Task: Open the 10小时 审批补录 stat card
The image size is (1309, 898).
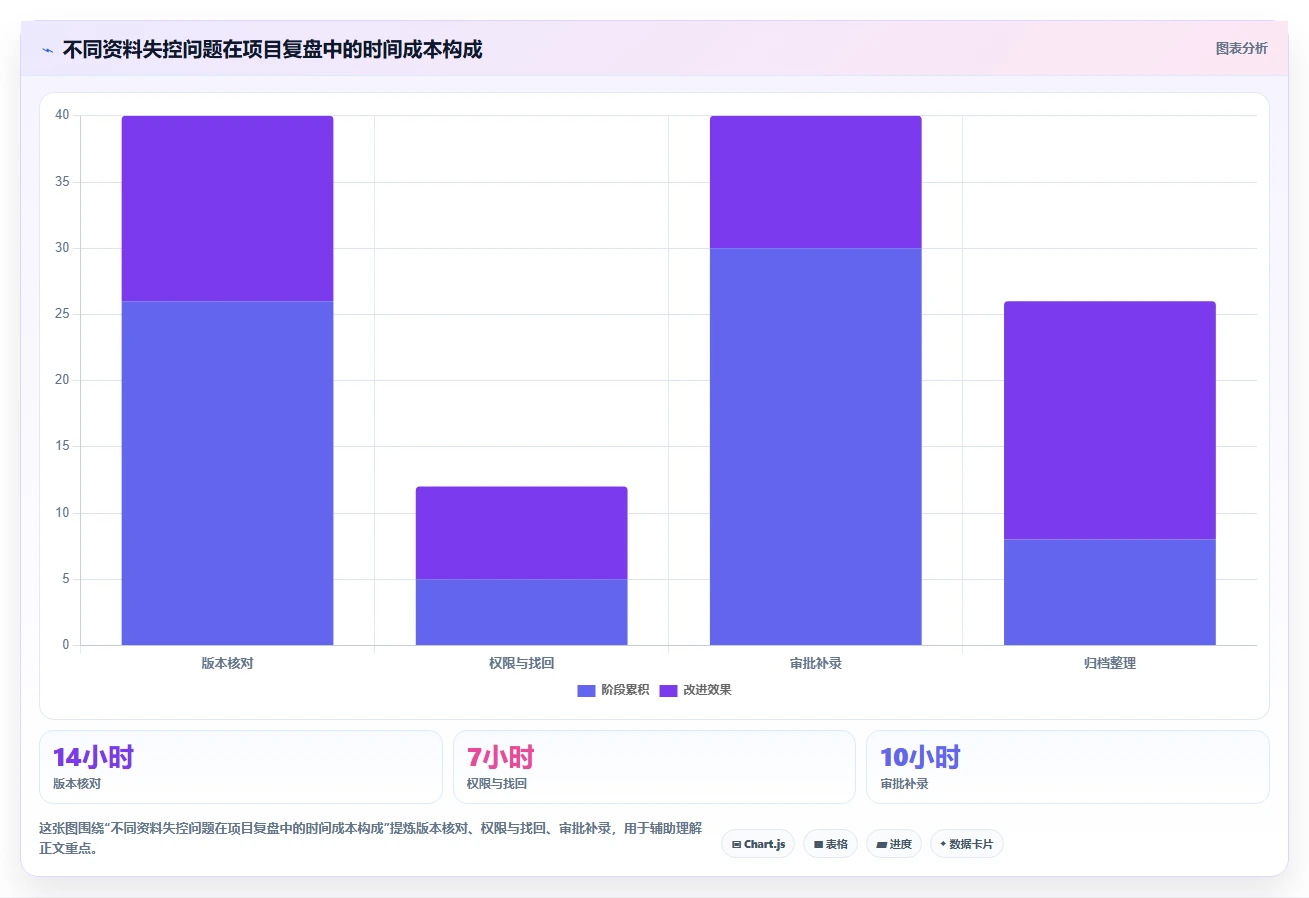Action: coord(1068,767)
